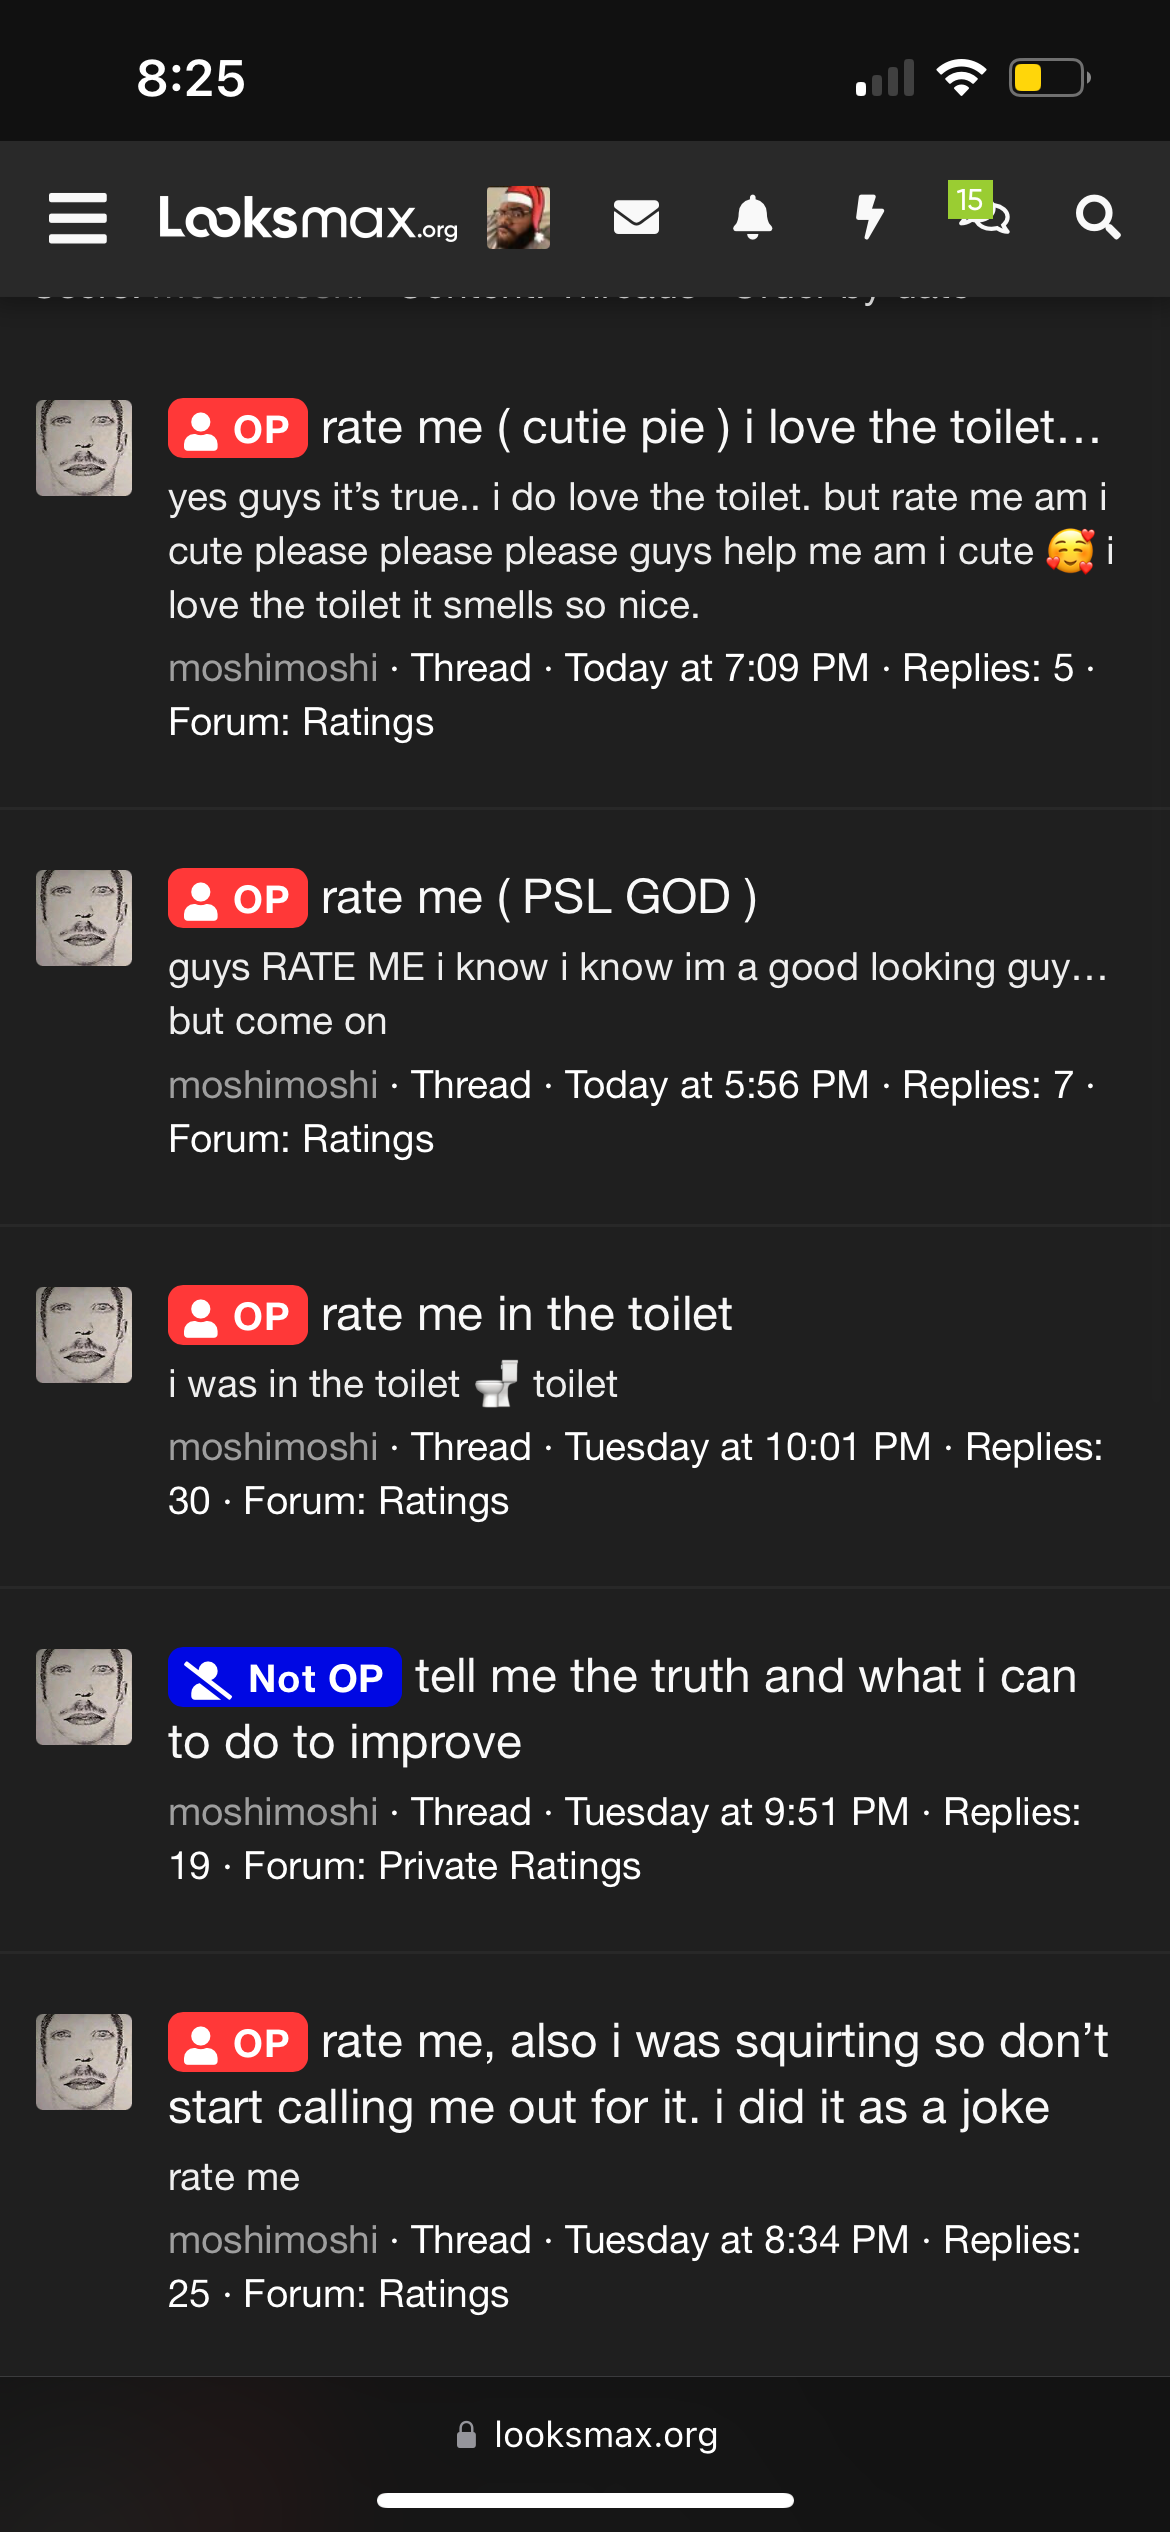Image resolution: width=1170 pixels, height=2532 pixels.
Task: Open Private Ratings forum link
Action: (510, 1866)
